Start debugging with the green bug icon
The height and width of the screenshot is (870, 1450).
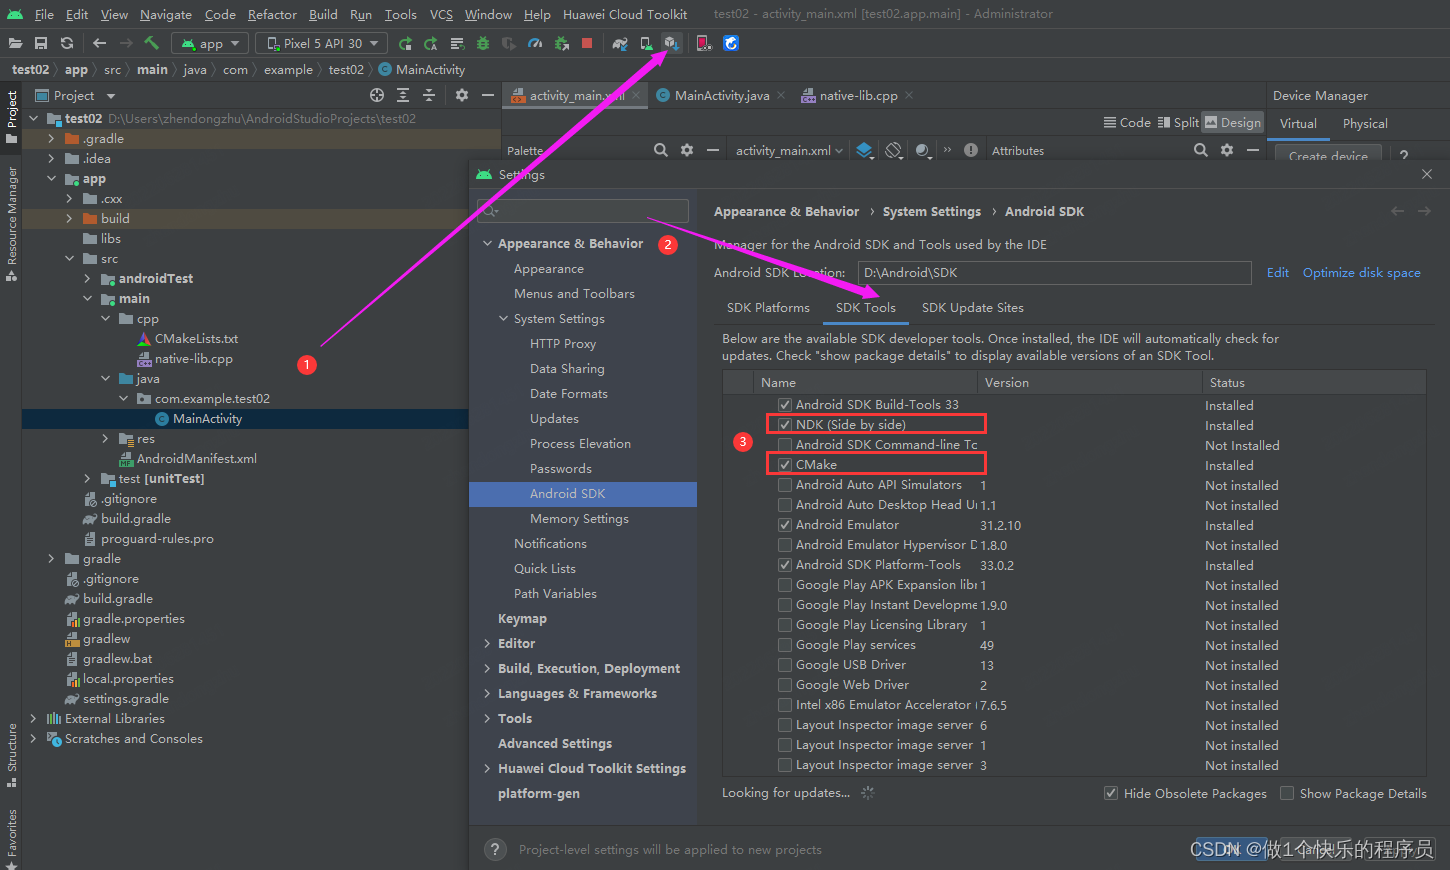pos(483,43)
